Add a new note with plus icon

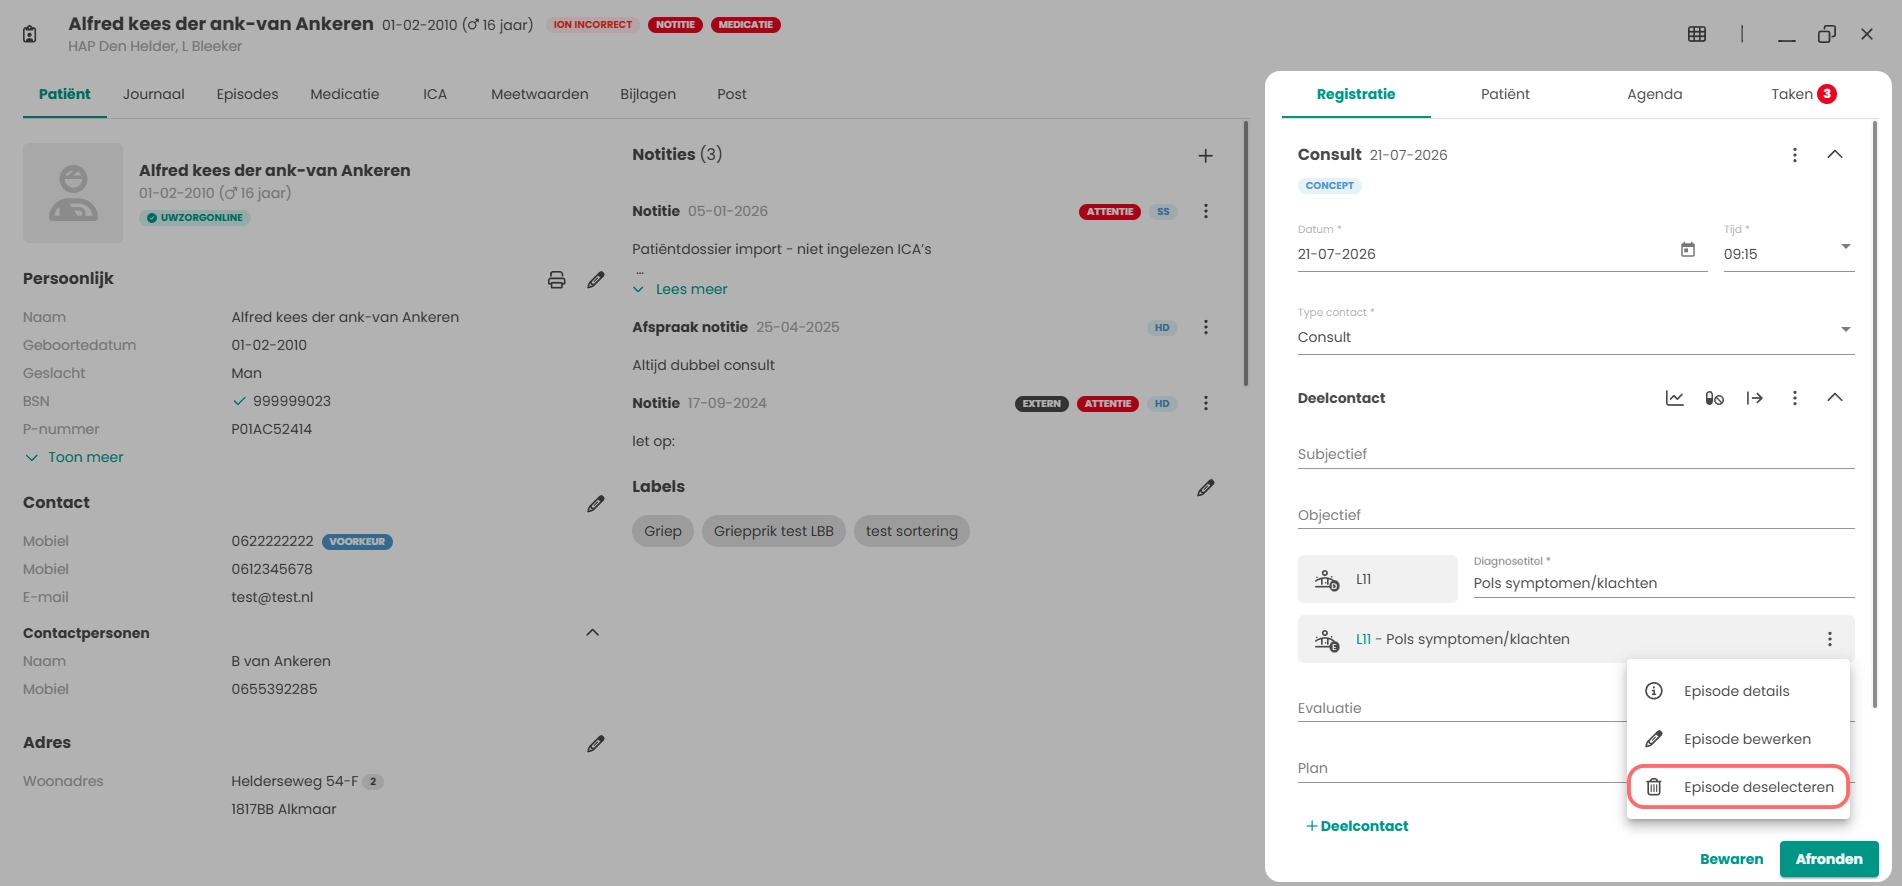tap(1206, 156)
